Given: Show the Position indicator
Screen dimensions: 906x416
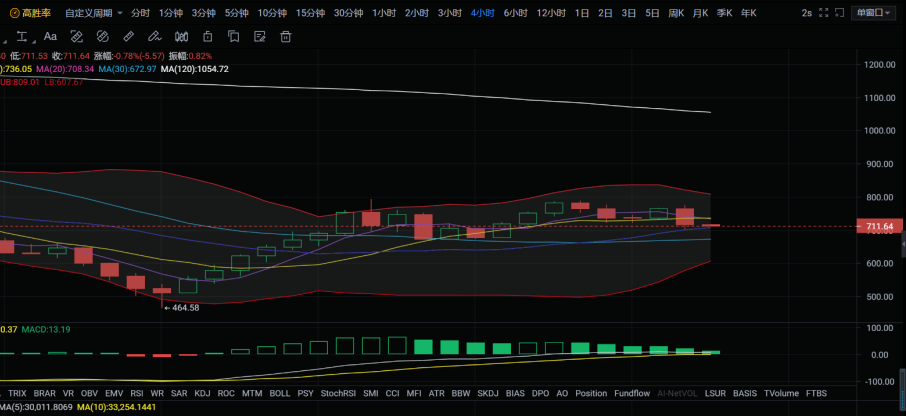Looking at the screenshot, I should pyautogui.click(x=591, y=393).
